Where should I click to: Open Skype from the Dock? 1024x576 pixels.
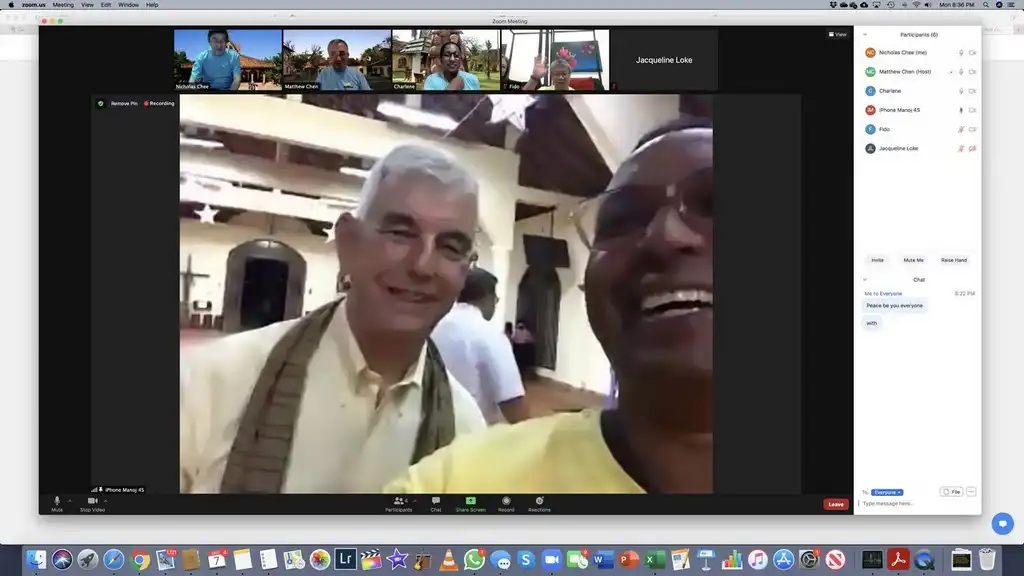pyautogui.click(x=526, y=560)
